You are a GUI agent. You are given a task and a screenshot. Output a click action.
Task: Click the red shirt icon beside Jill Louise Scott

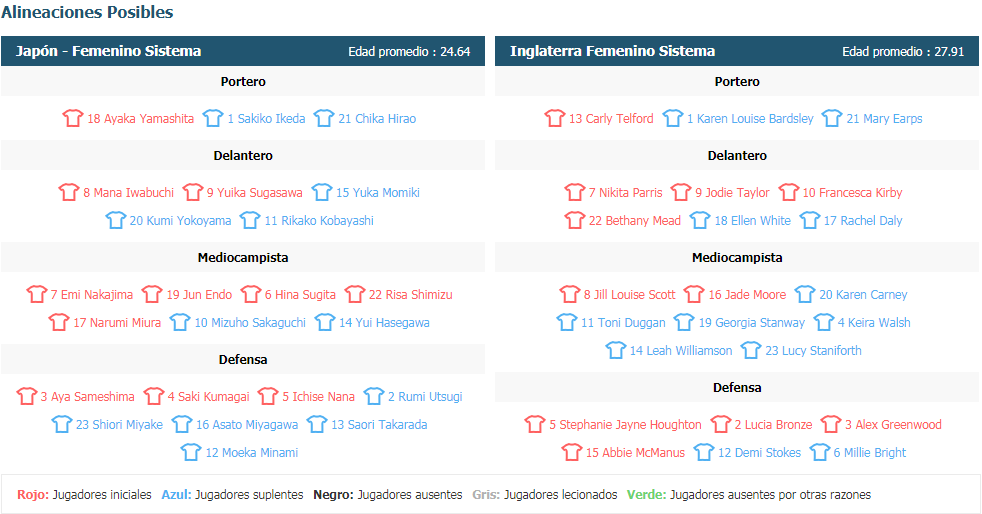(569, 294)
